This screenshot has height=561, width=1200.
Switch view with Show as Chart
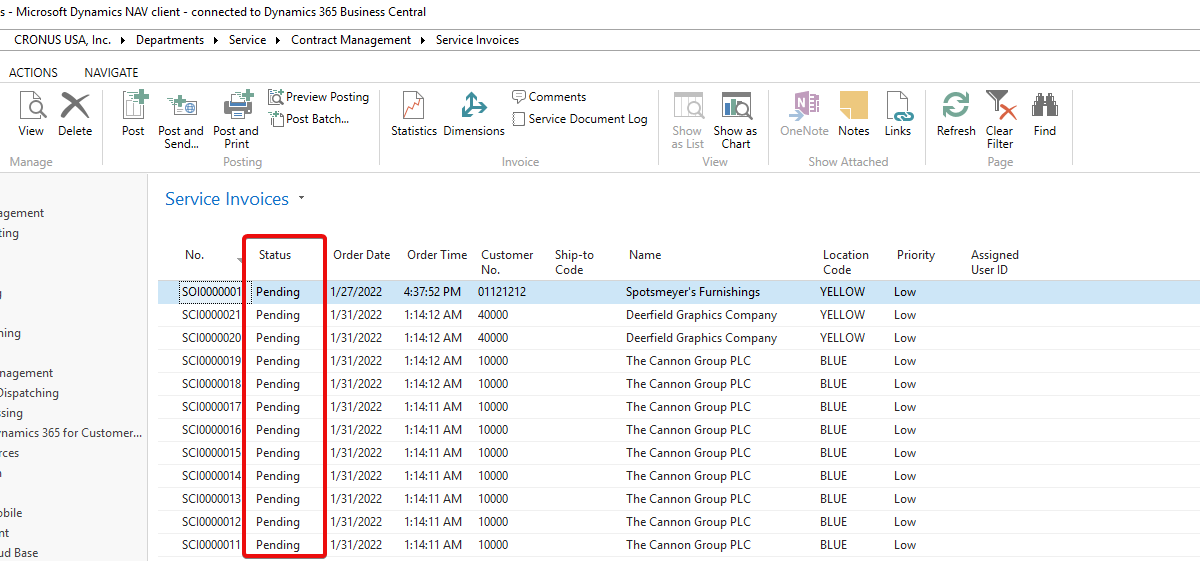point(735,120)
